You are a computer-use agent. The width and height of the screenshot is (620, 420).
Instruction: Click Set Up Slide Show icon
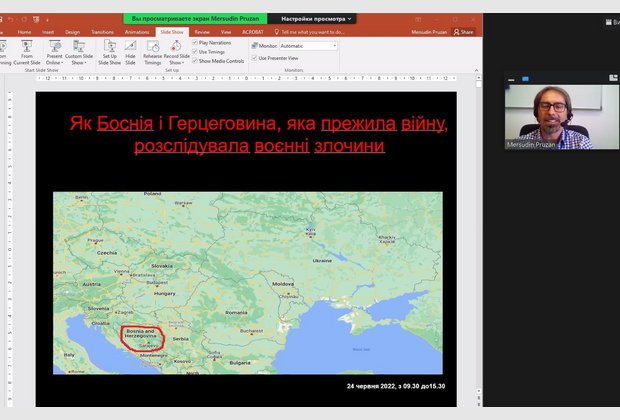pos(110,48)
